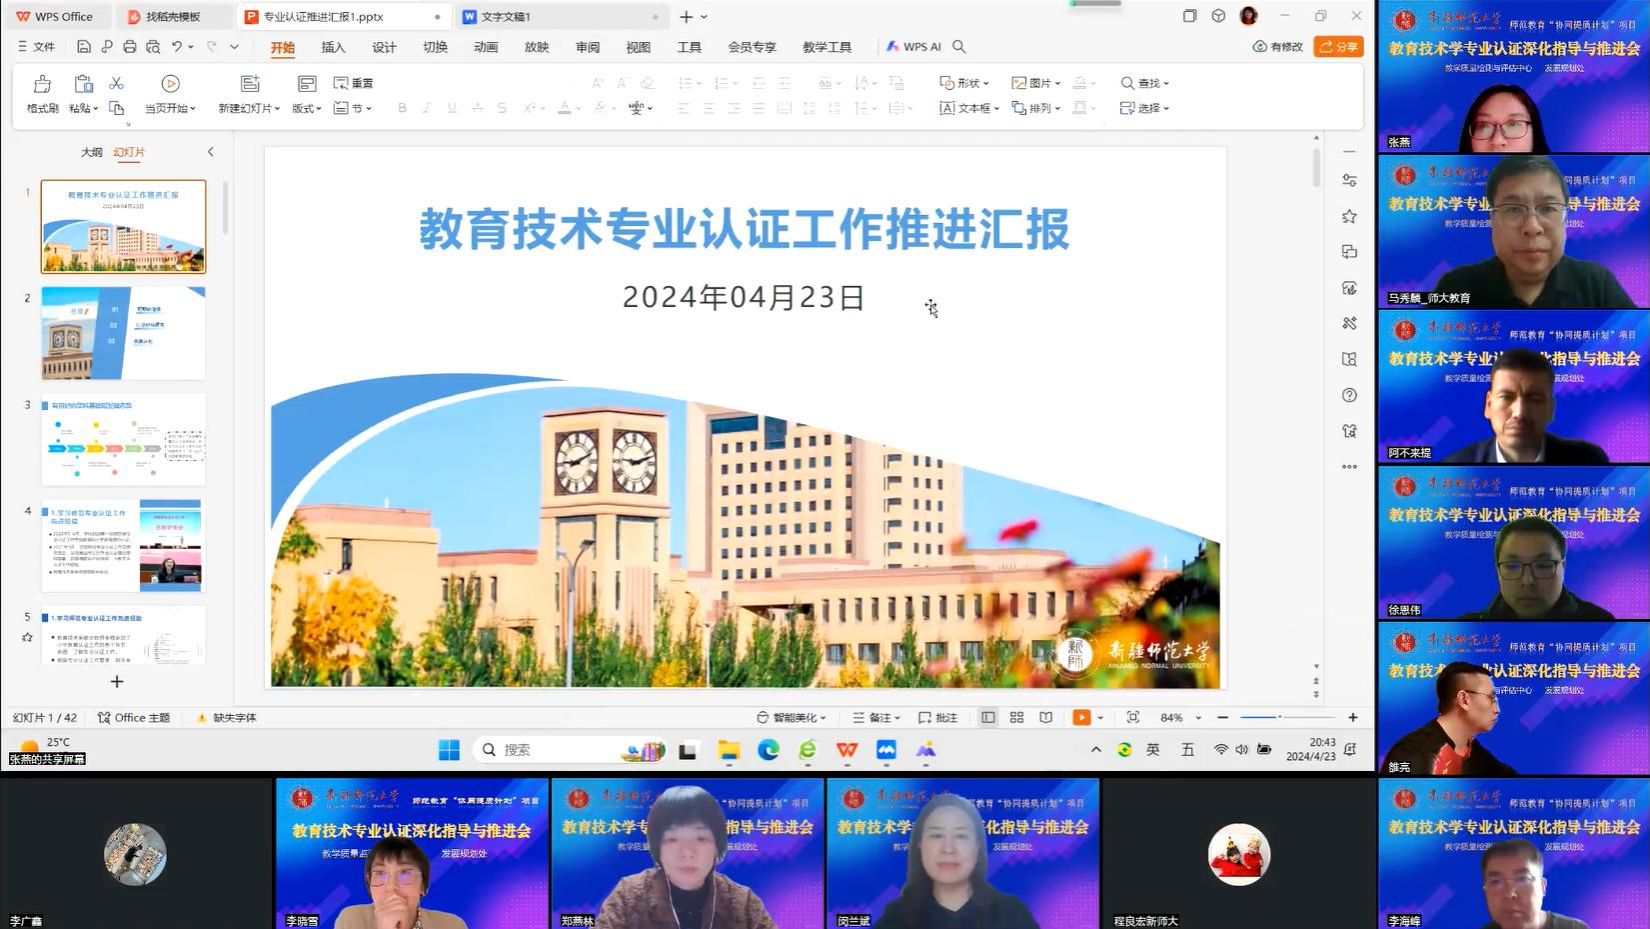This screenshot has height=929, width=1650.
Task: Open the Shapes (形状) dropdown
Action: (964, 83)
